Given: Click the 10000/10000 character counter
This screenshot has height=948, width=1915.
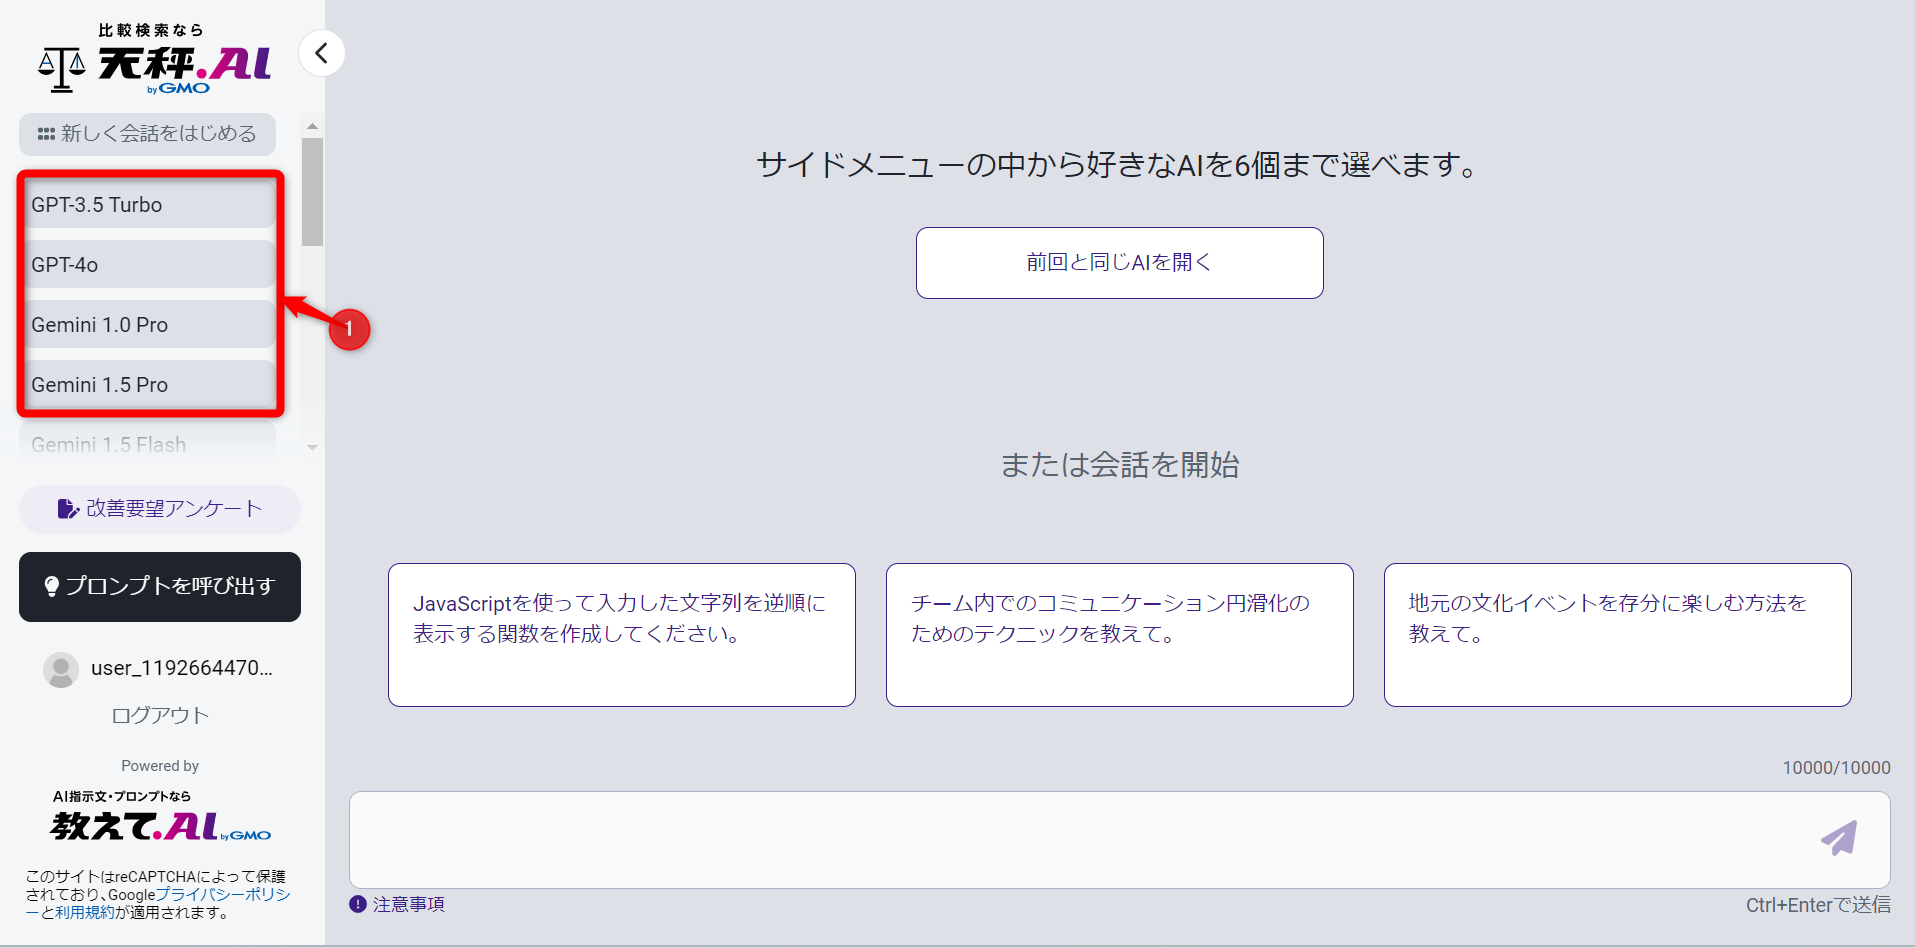Looking at the screenshot, I should pos(1836,768).
